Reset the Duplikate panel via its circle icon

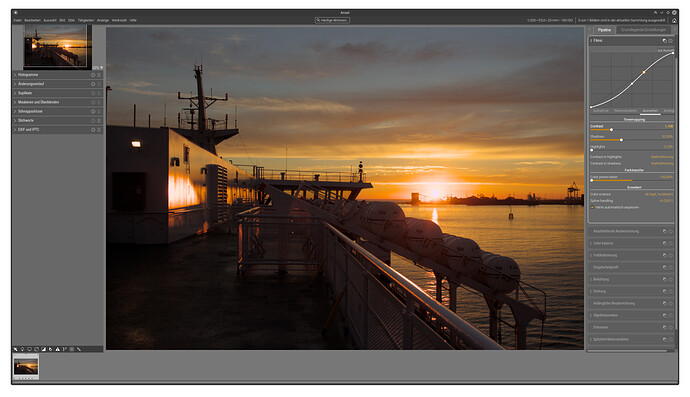[93, 93]
